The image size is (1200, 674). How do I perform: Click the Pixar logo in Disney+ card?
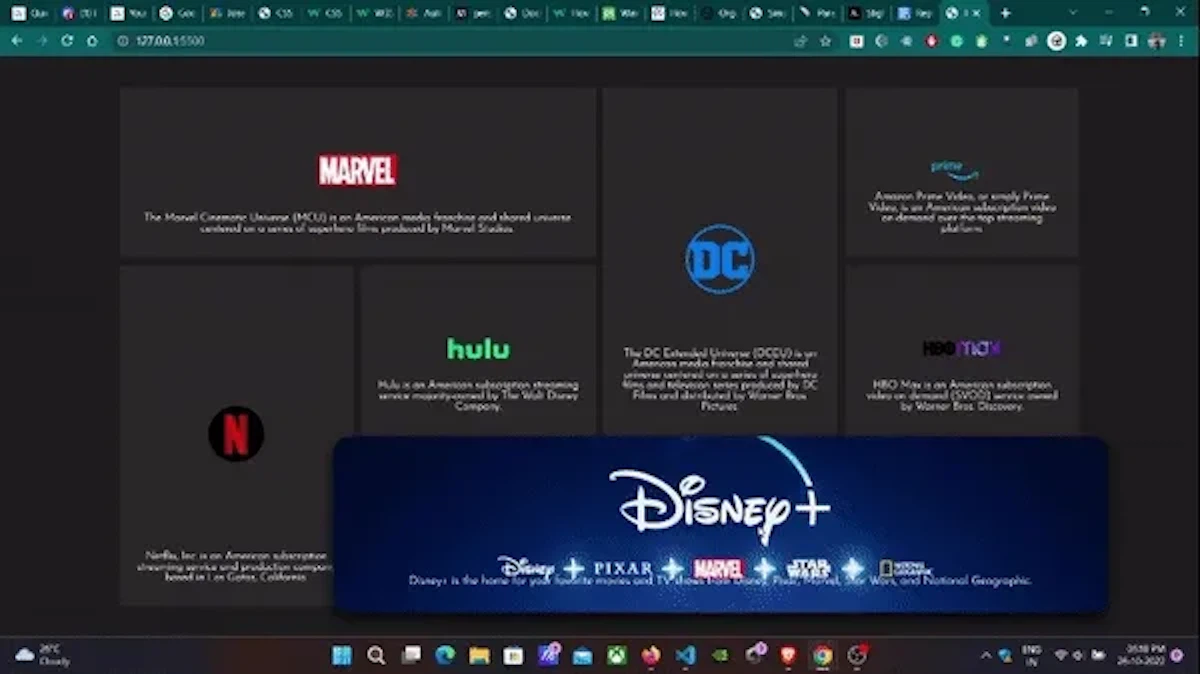click(x=623, y=568)
